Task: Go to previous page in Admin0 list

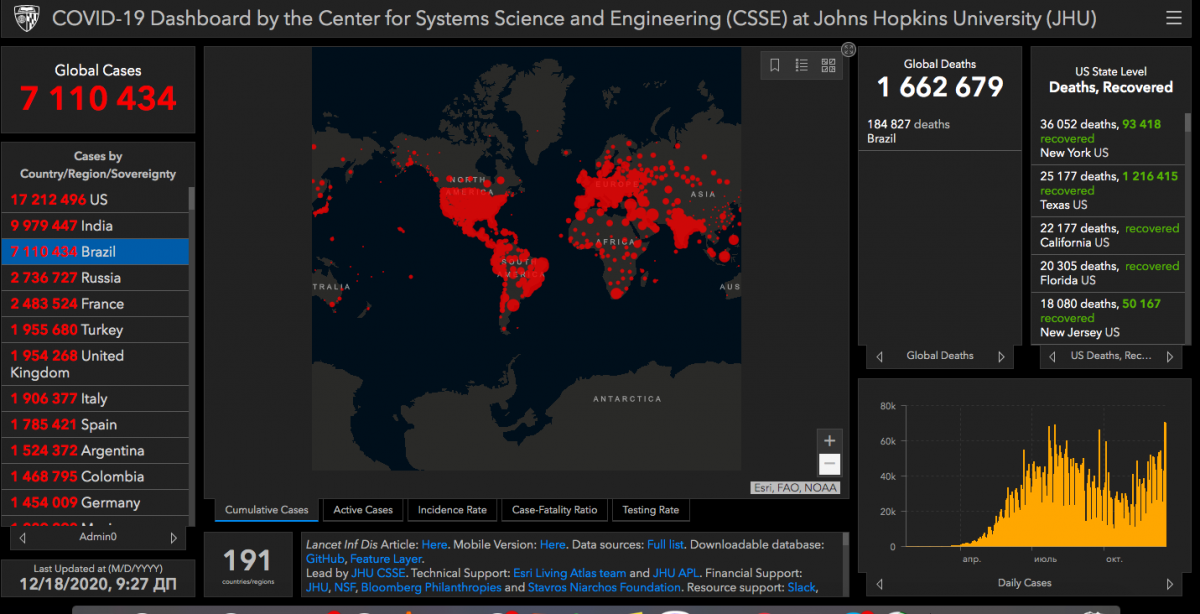Action: [22, 538]
